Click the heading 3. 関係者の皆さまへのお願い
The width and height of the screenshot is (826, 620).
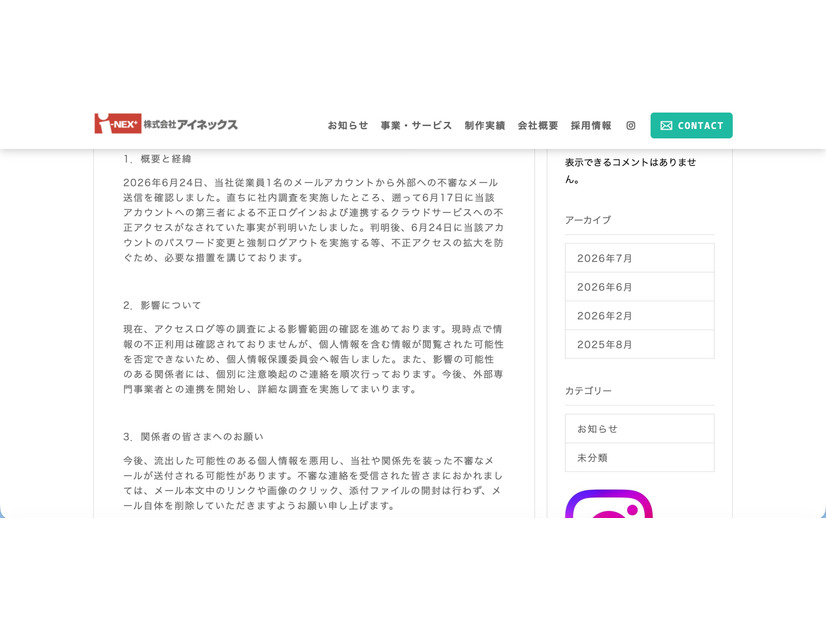pos(193,437)
